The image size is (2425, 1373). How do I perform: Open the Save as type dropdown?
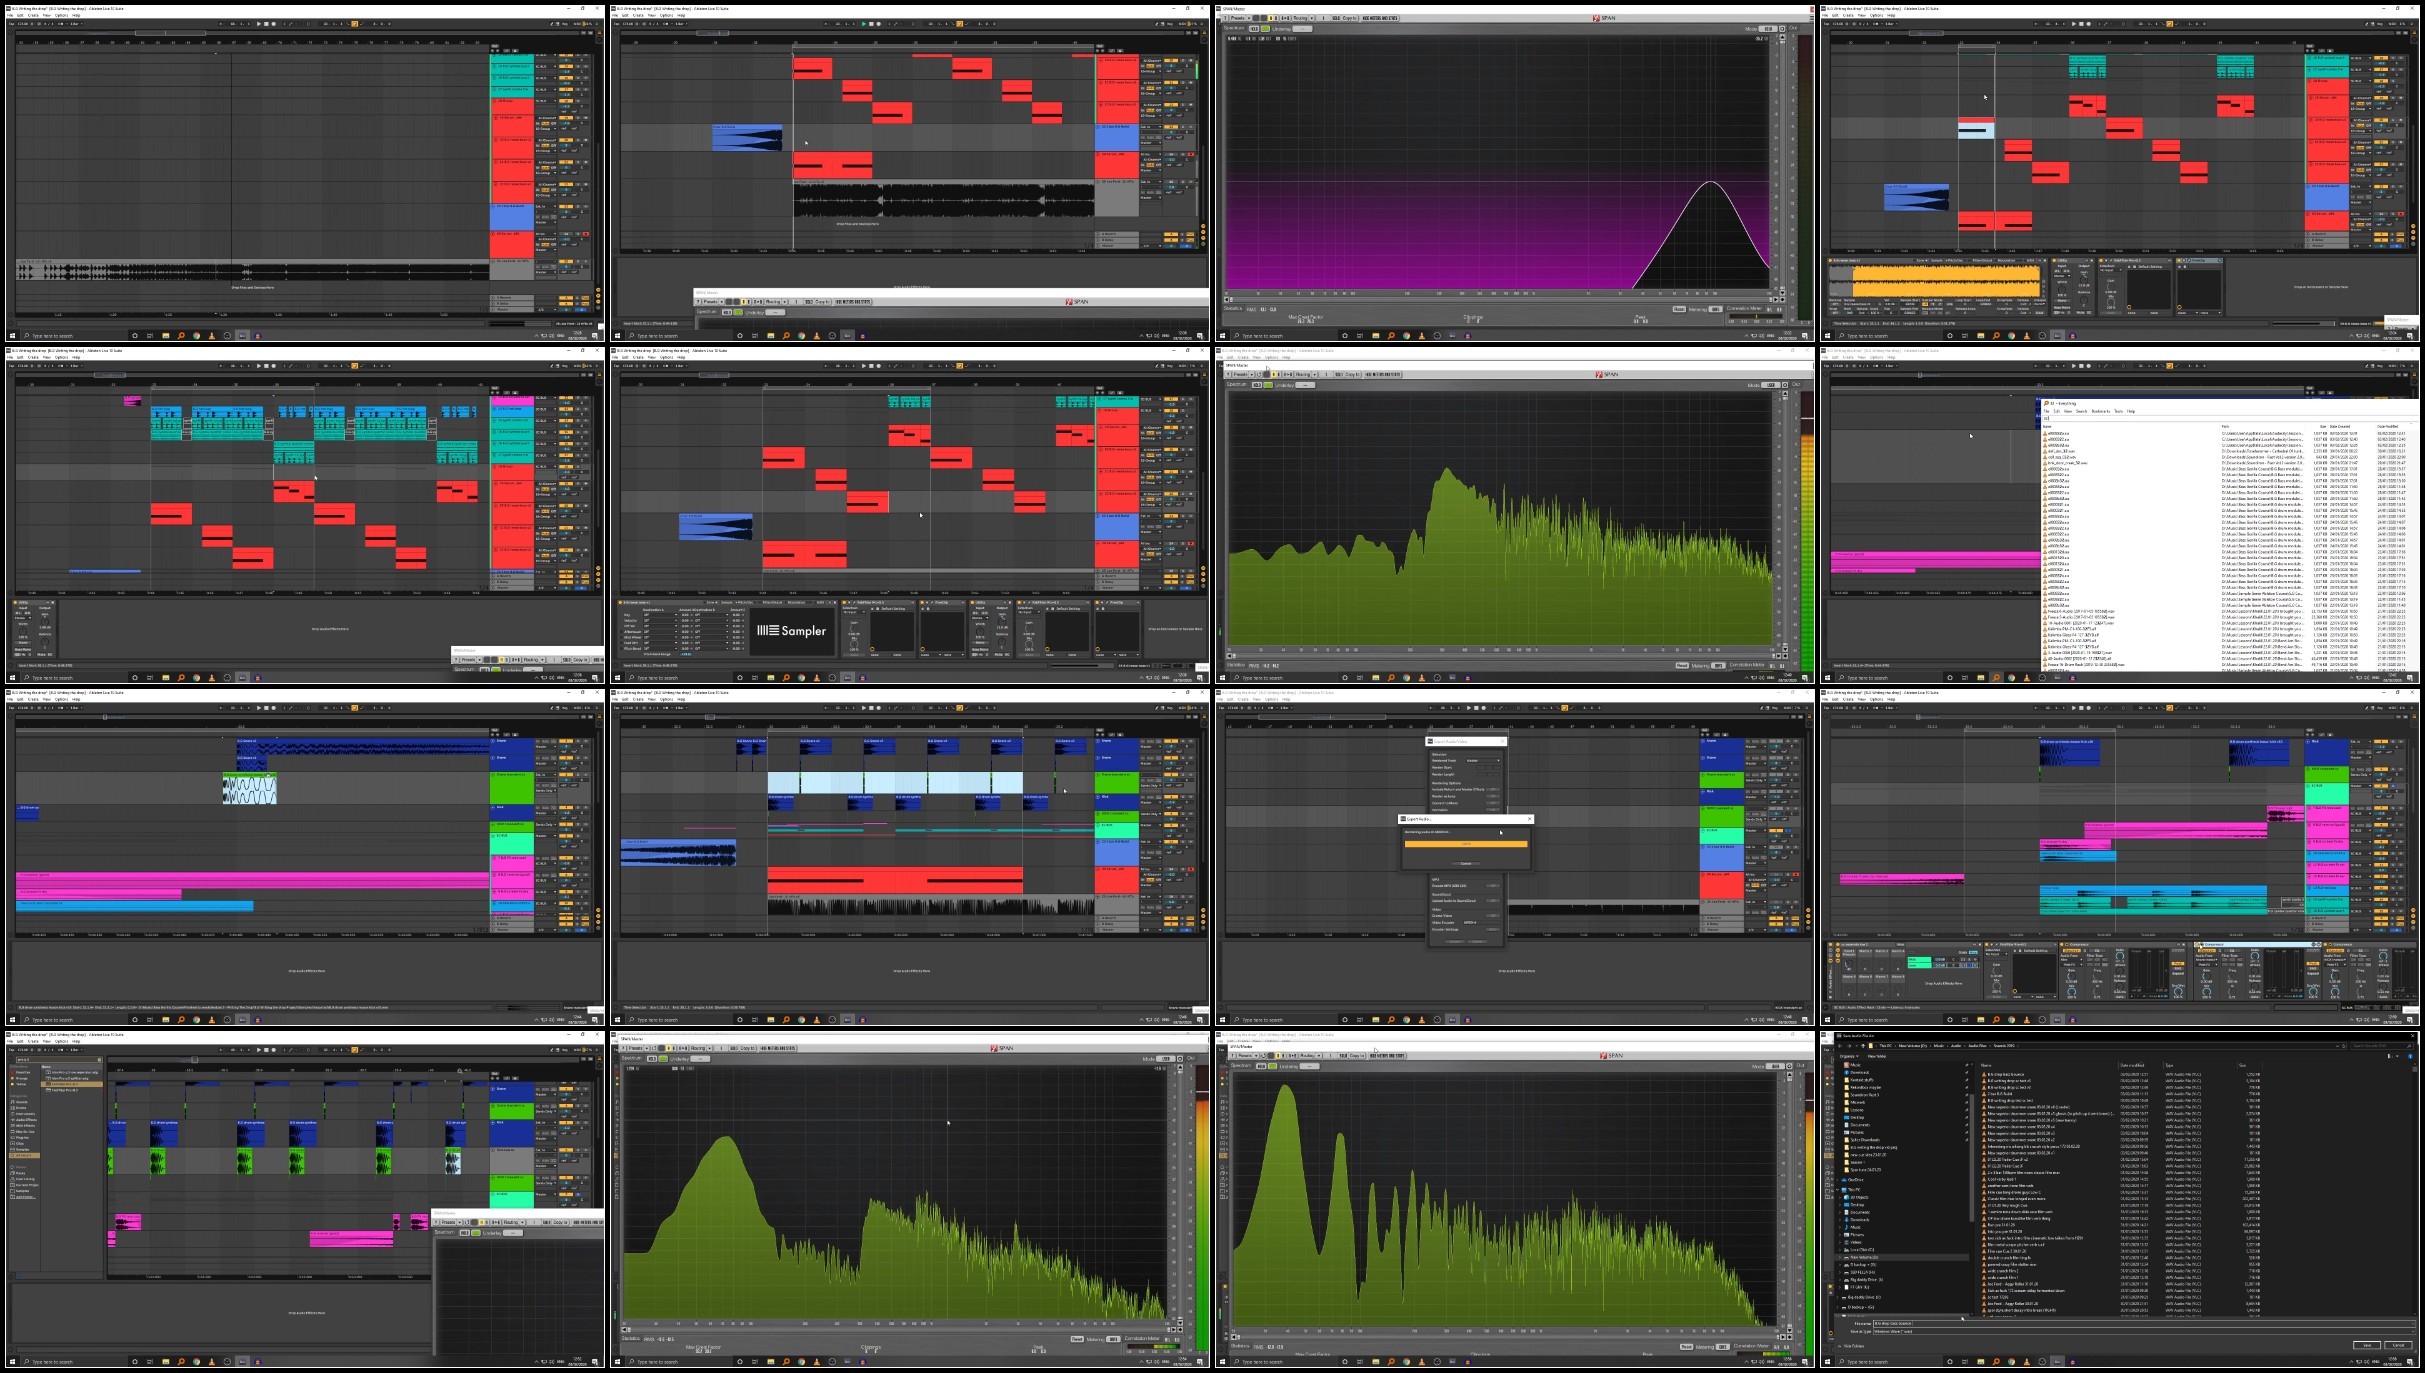coord(2144,1332)
